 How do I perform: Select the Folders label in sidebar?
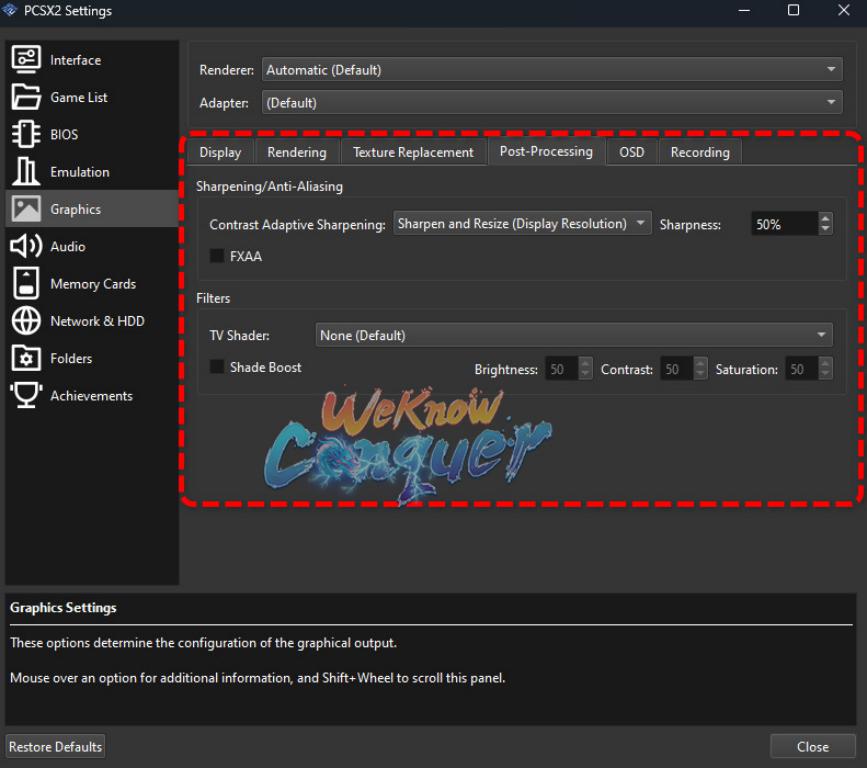point(71,358)
